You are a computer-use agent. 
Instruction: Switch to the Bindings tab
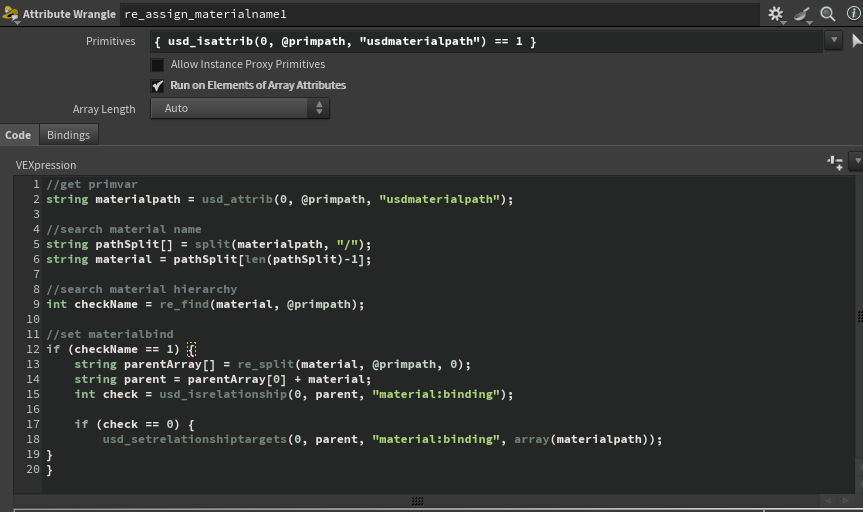point(68,135)
